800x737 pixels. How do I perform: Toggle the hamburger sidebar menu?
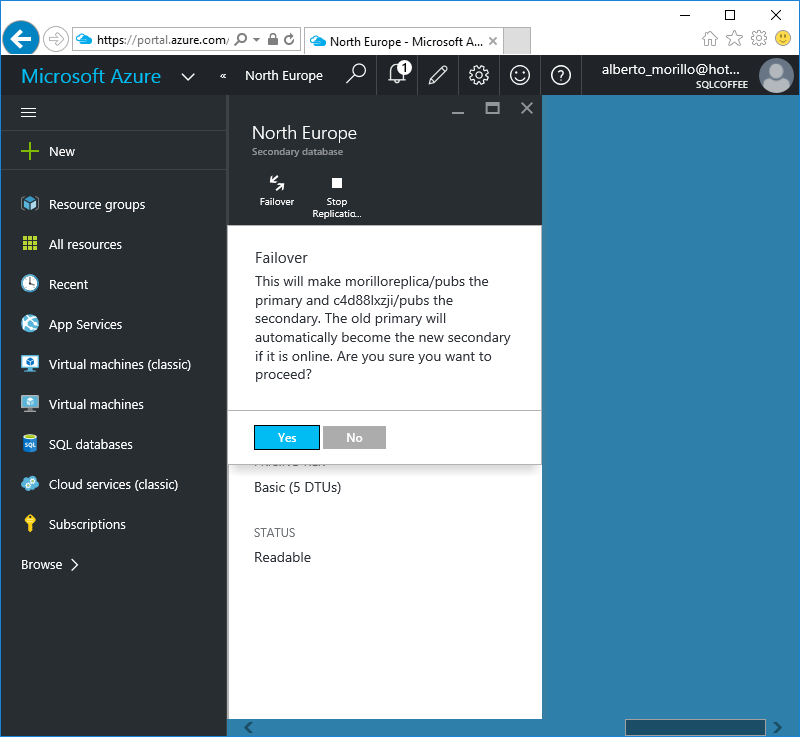[x=29, y=112]
